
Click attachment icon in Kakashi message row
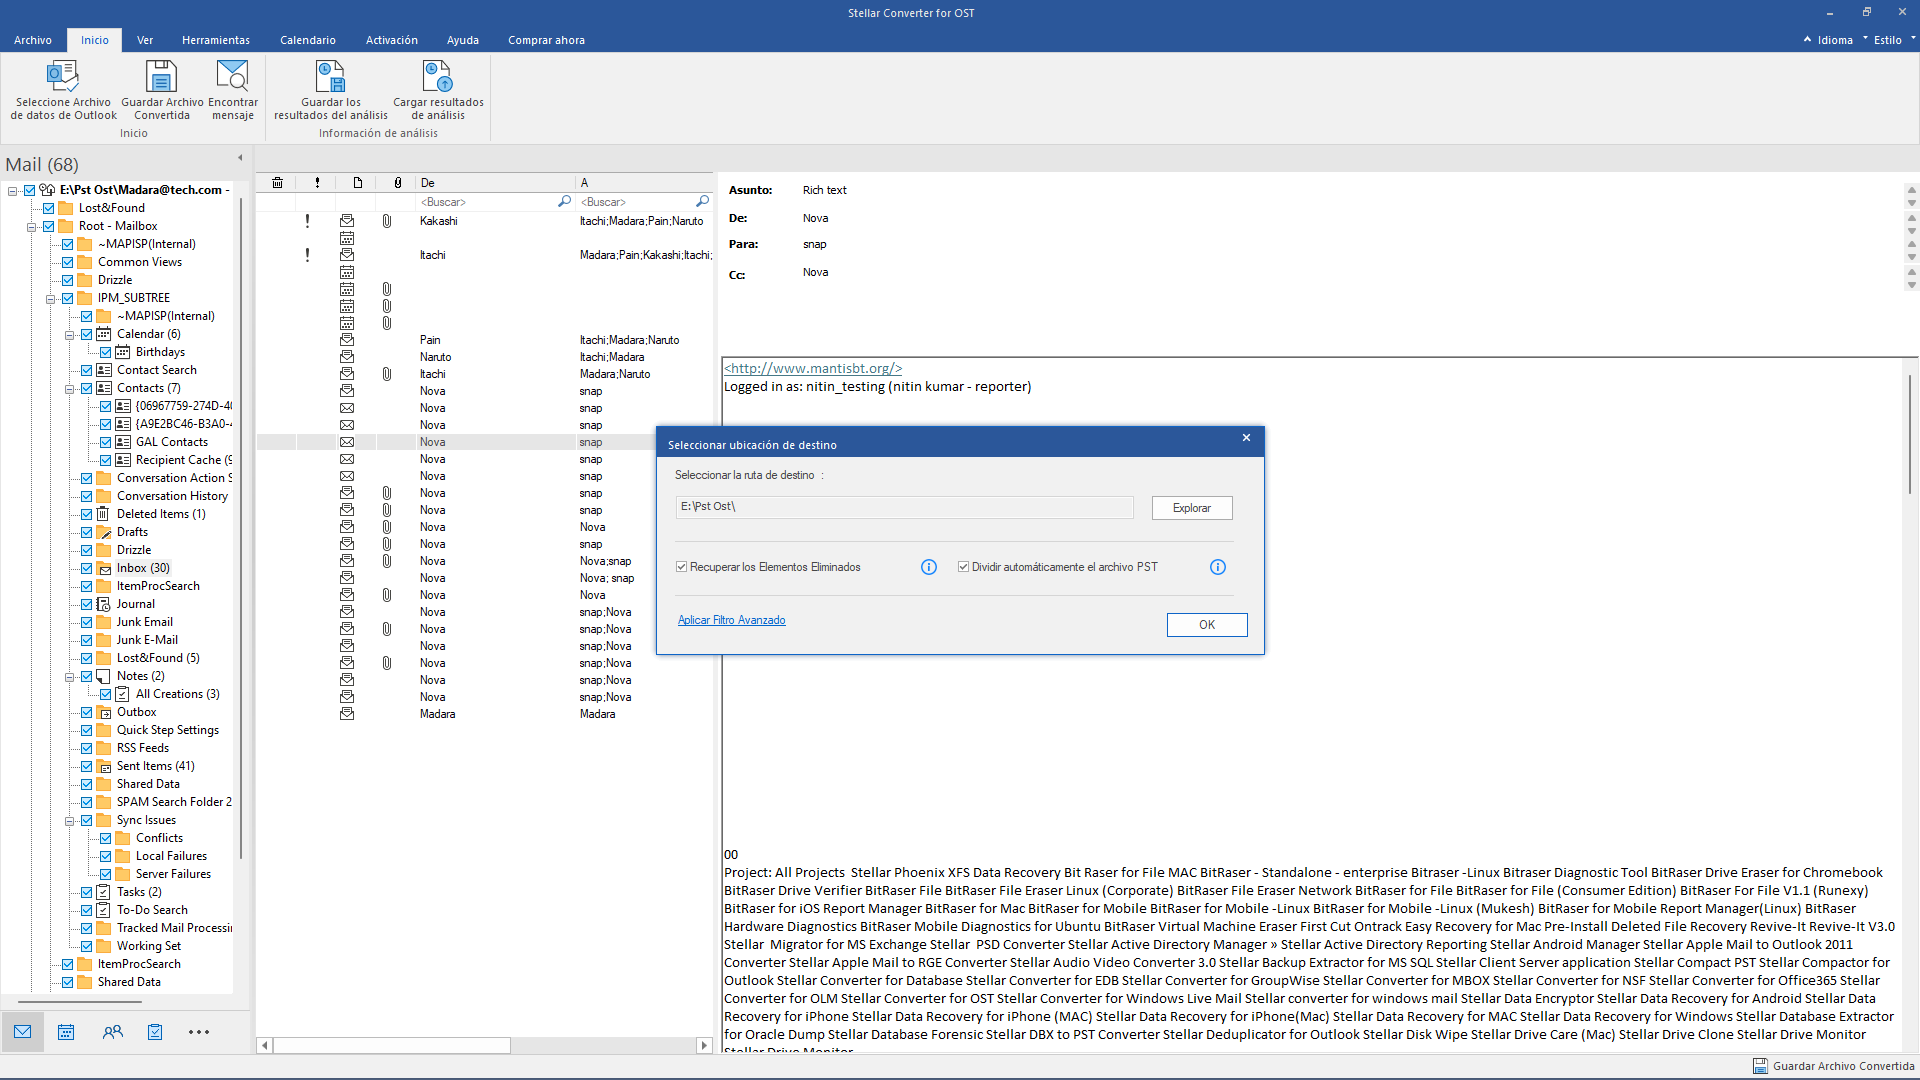[387, 221]
